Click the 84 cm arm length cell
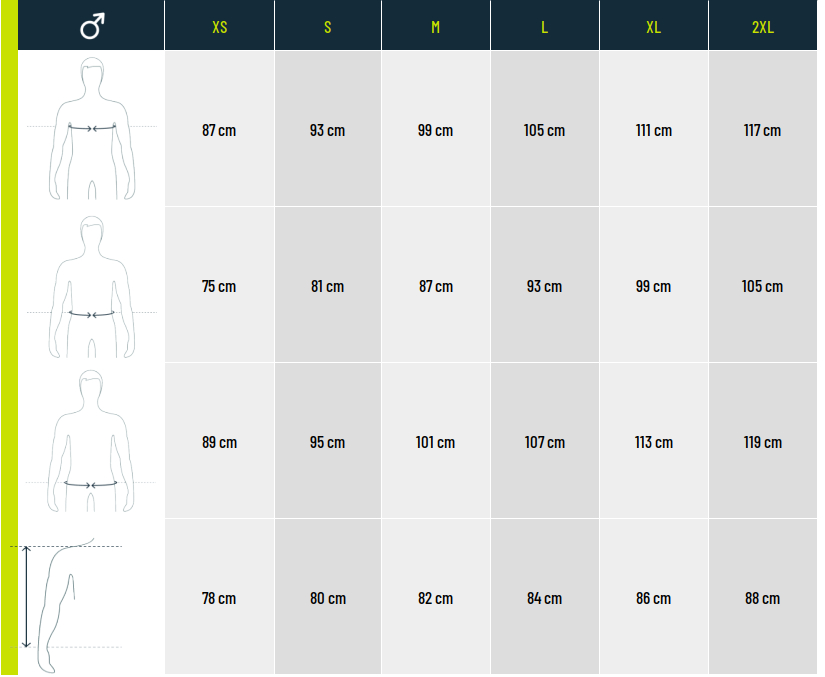Screen dimensions: 825x677 point(544,599)
